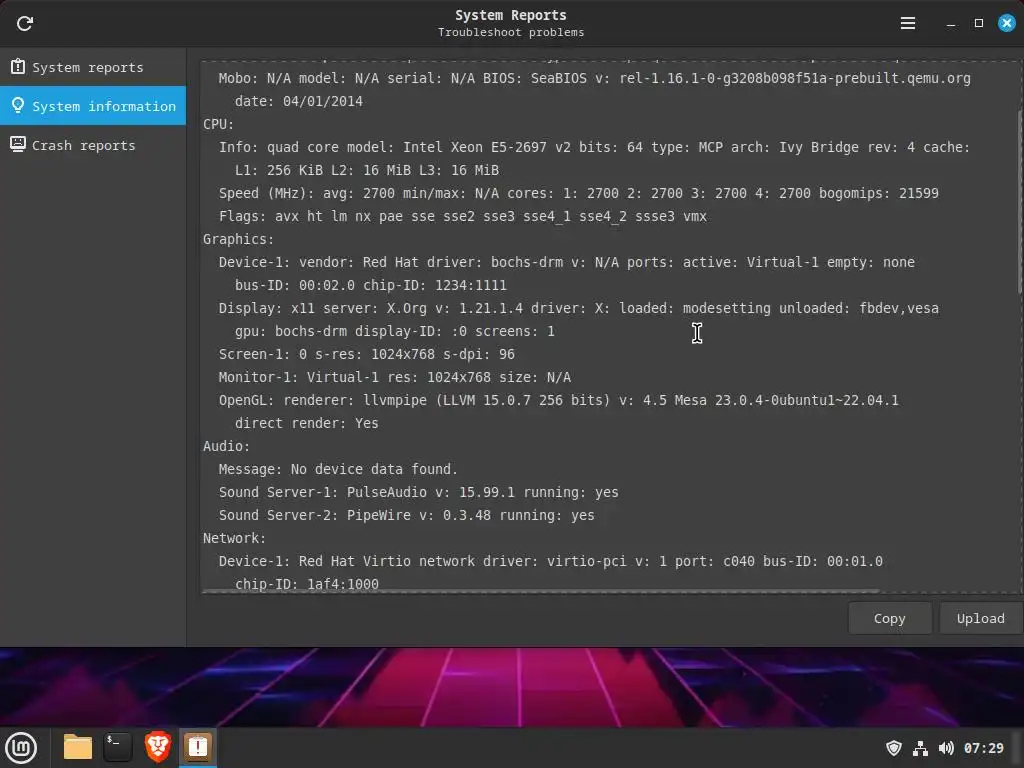Click the 'Sound Server-2: PipeWire' line
This screenshot has width=1024, height=768.
[x=406, y=515]
